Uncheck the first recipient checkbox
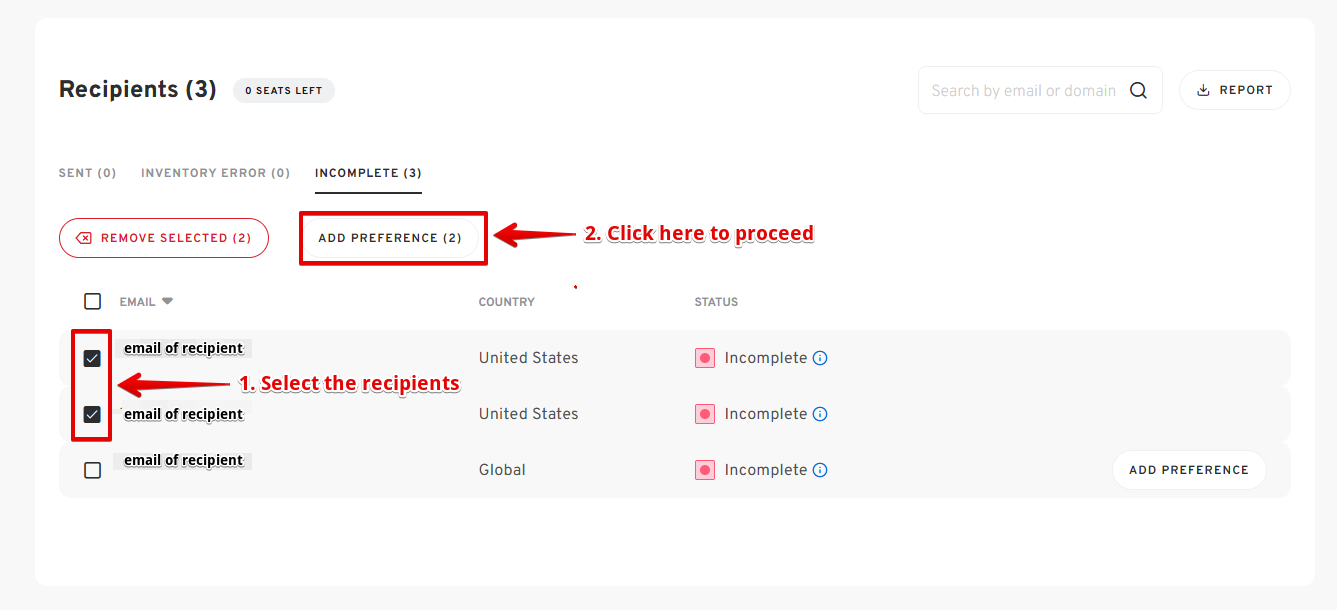1337x610 pixels. [x=93, y=358]
